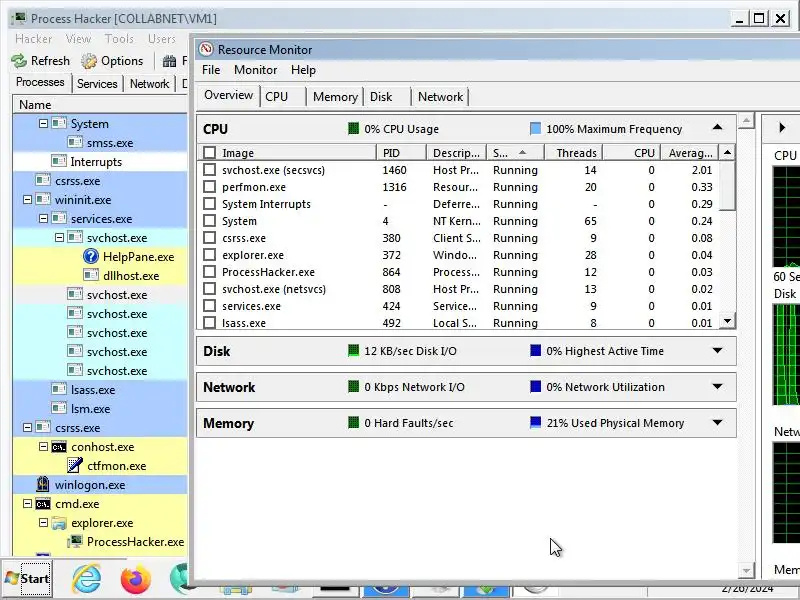Select the services.exe icon in process tree

coord(59,218)
